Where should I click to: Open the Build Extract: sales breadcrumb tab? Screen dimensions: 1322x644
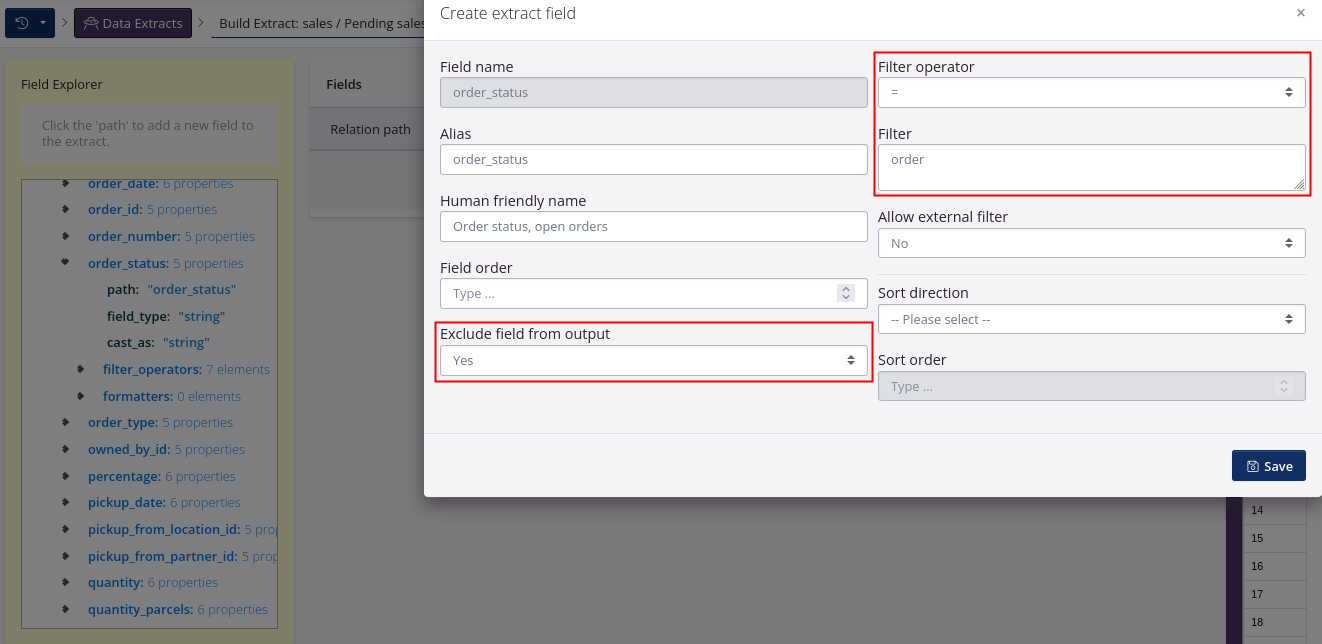tap(320, 22)
